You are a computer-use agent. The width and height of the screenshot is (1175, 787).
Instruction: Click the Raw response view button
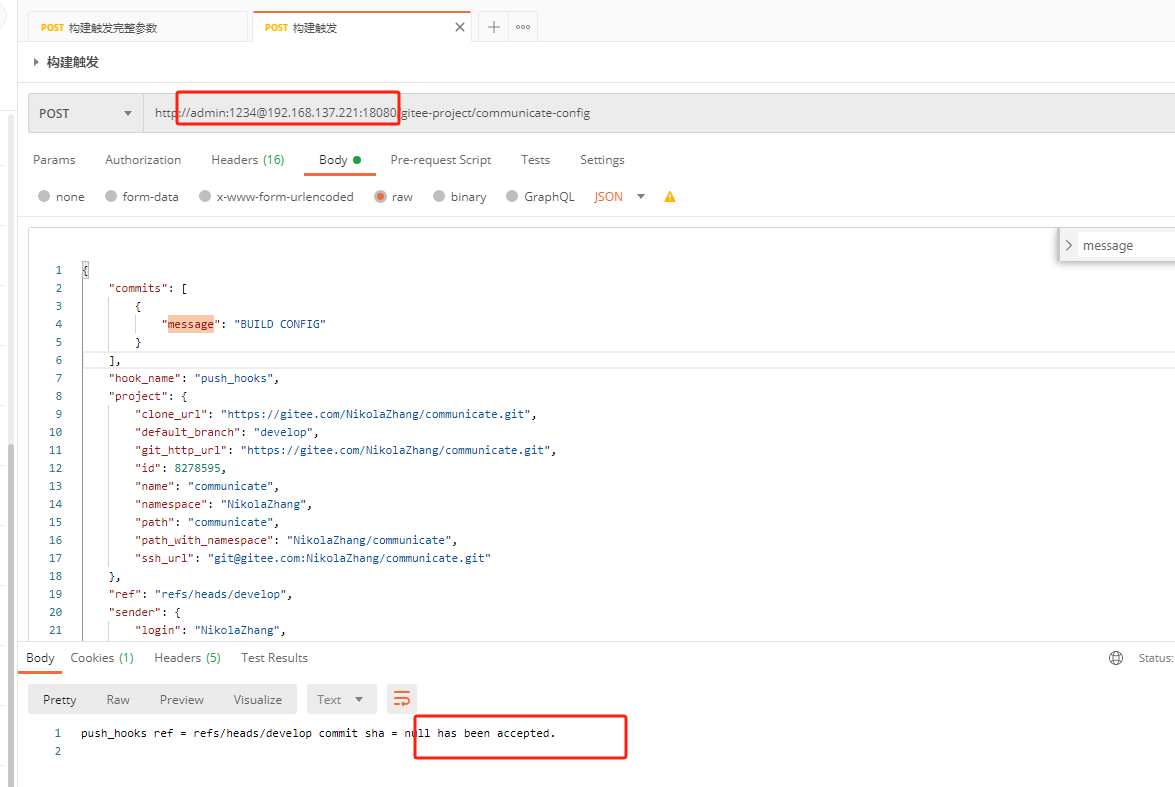(x=118, y=699)
